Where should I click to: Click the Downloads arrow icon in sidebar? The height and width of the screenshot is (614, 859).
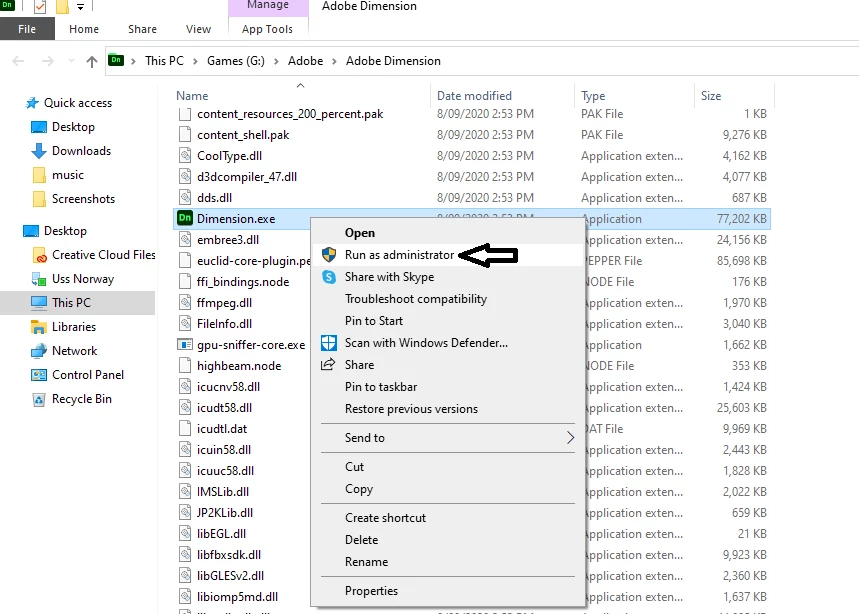tap(39, 151)
